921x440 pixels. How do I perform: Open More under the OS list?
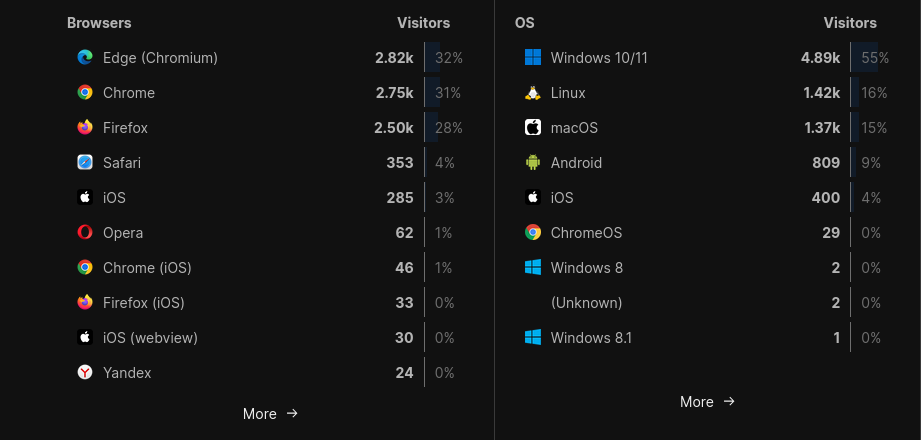707,402
